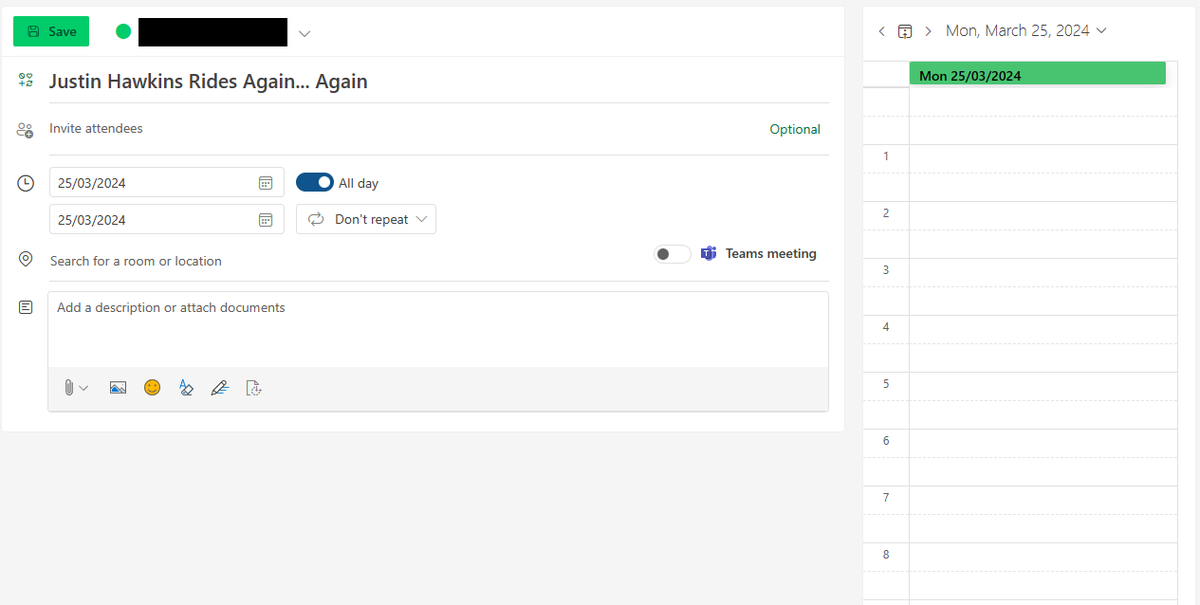
Task: Edit the title Justin Hawkins Rides Again
Action: pos(208,82)
